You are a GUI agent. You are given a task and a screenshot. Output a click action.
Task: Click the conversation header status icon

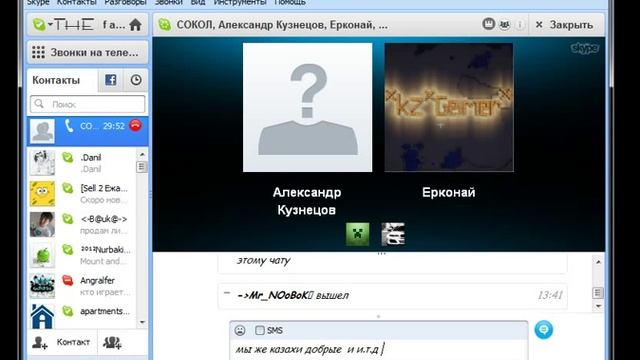(164, 25)
